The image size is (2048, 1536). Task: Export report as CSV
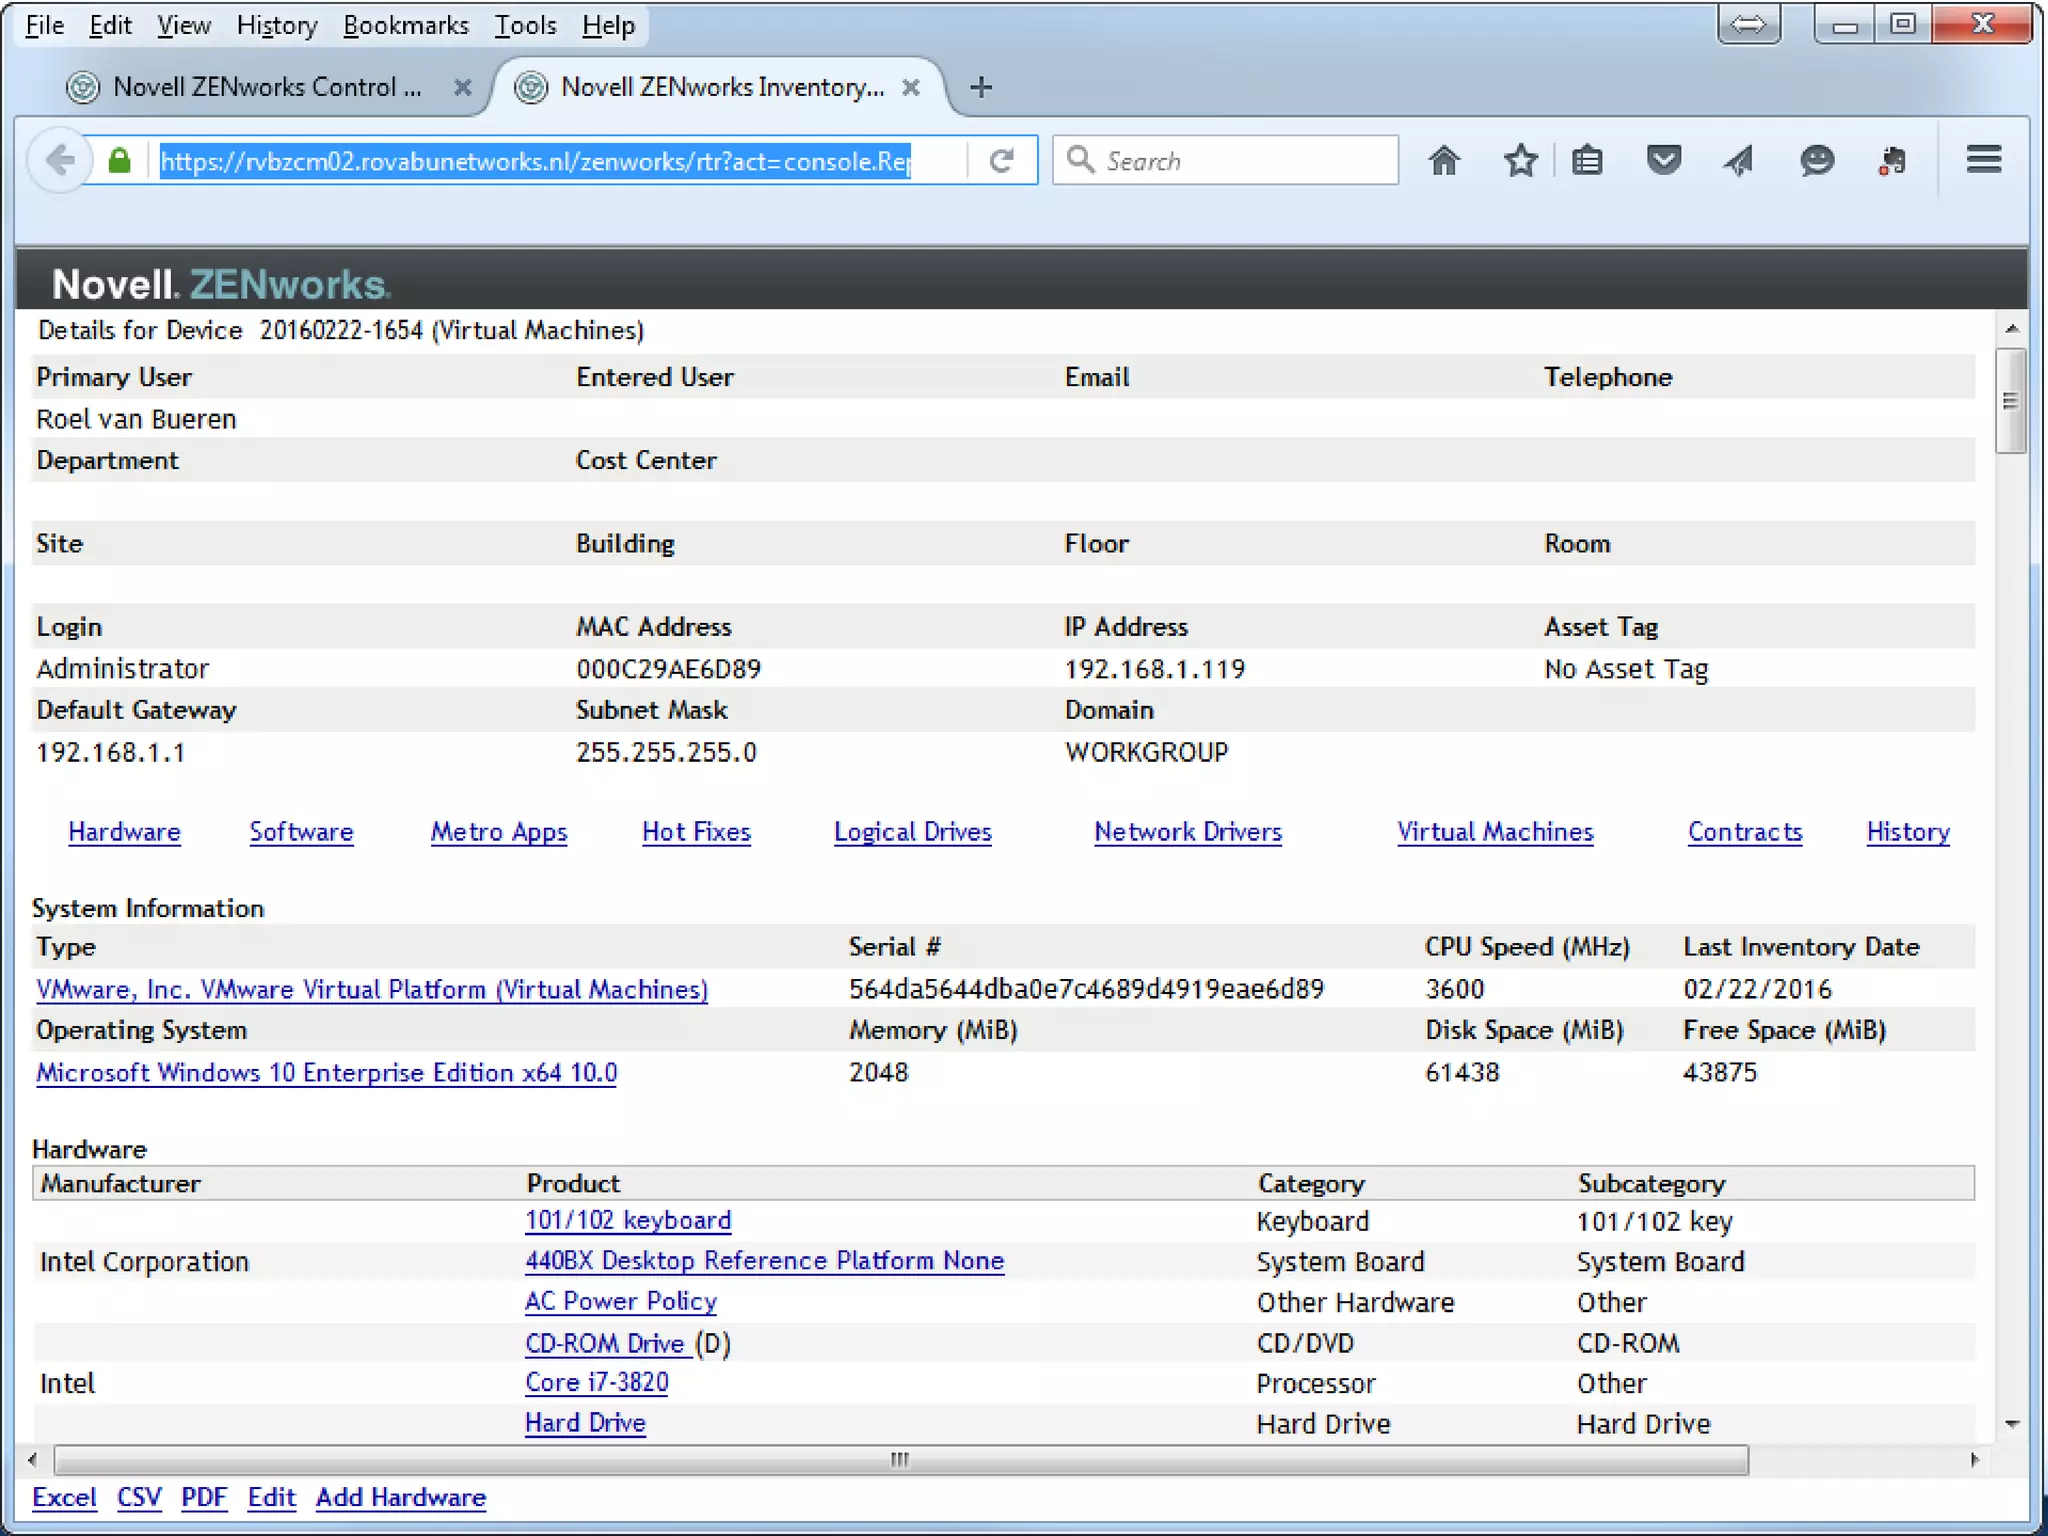139,1497
